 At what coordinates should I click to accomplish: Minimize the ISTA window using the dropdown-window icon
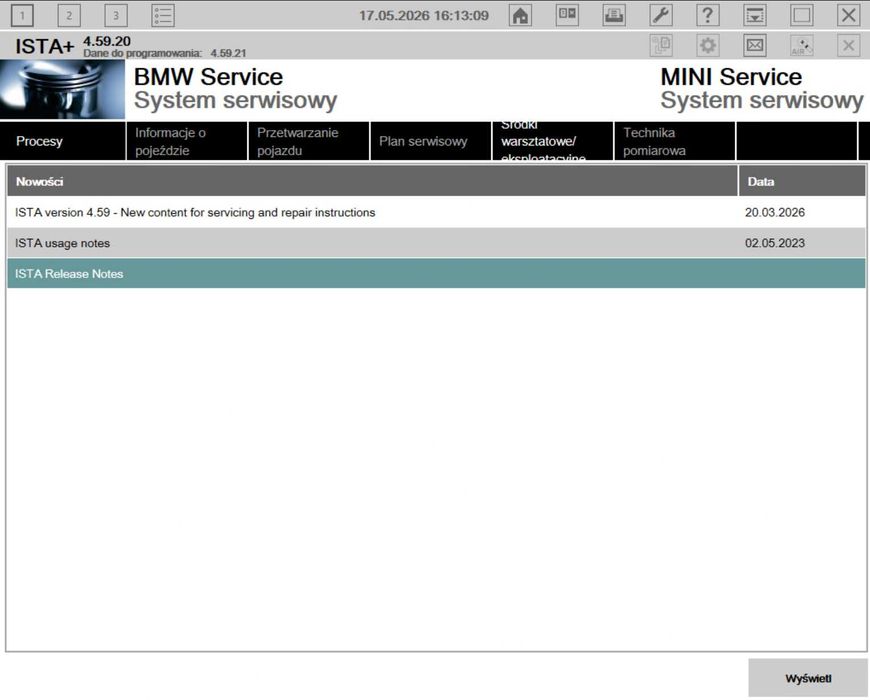(755, 16)
